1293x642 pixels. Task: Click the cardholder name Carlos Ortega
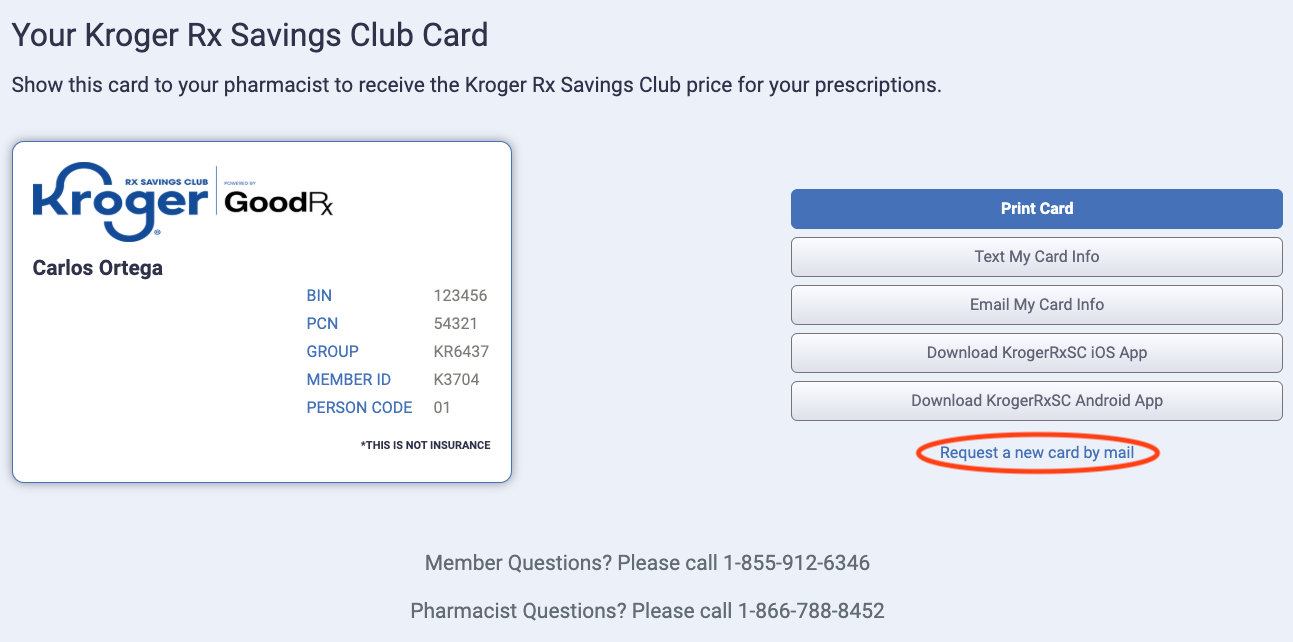96,267
